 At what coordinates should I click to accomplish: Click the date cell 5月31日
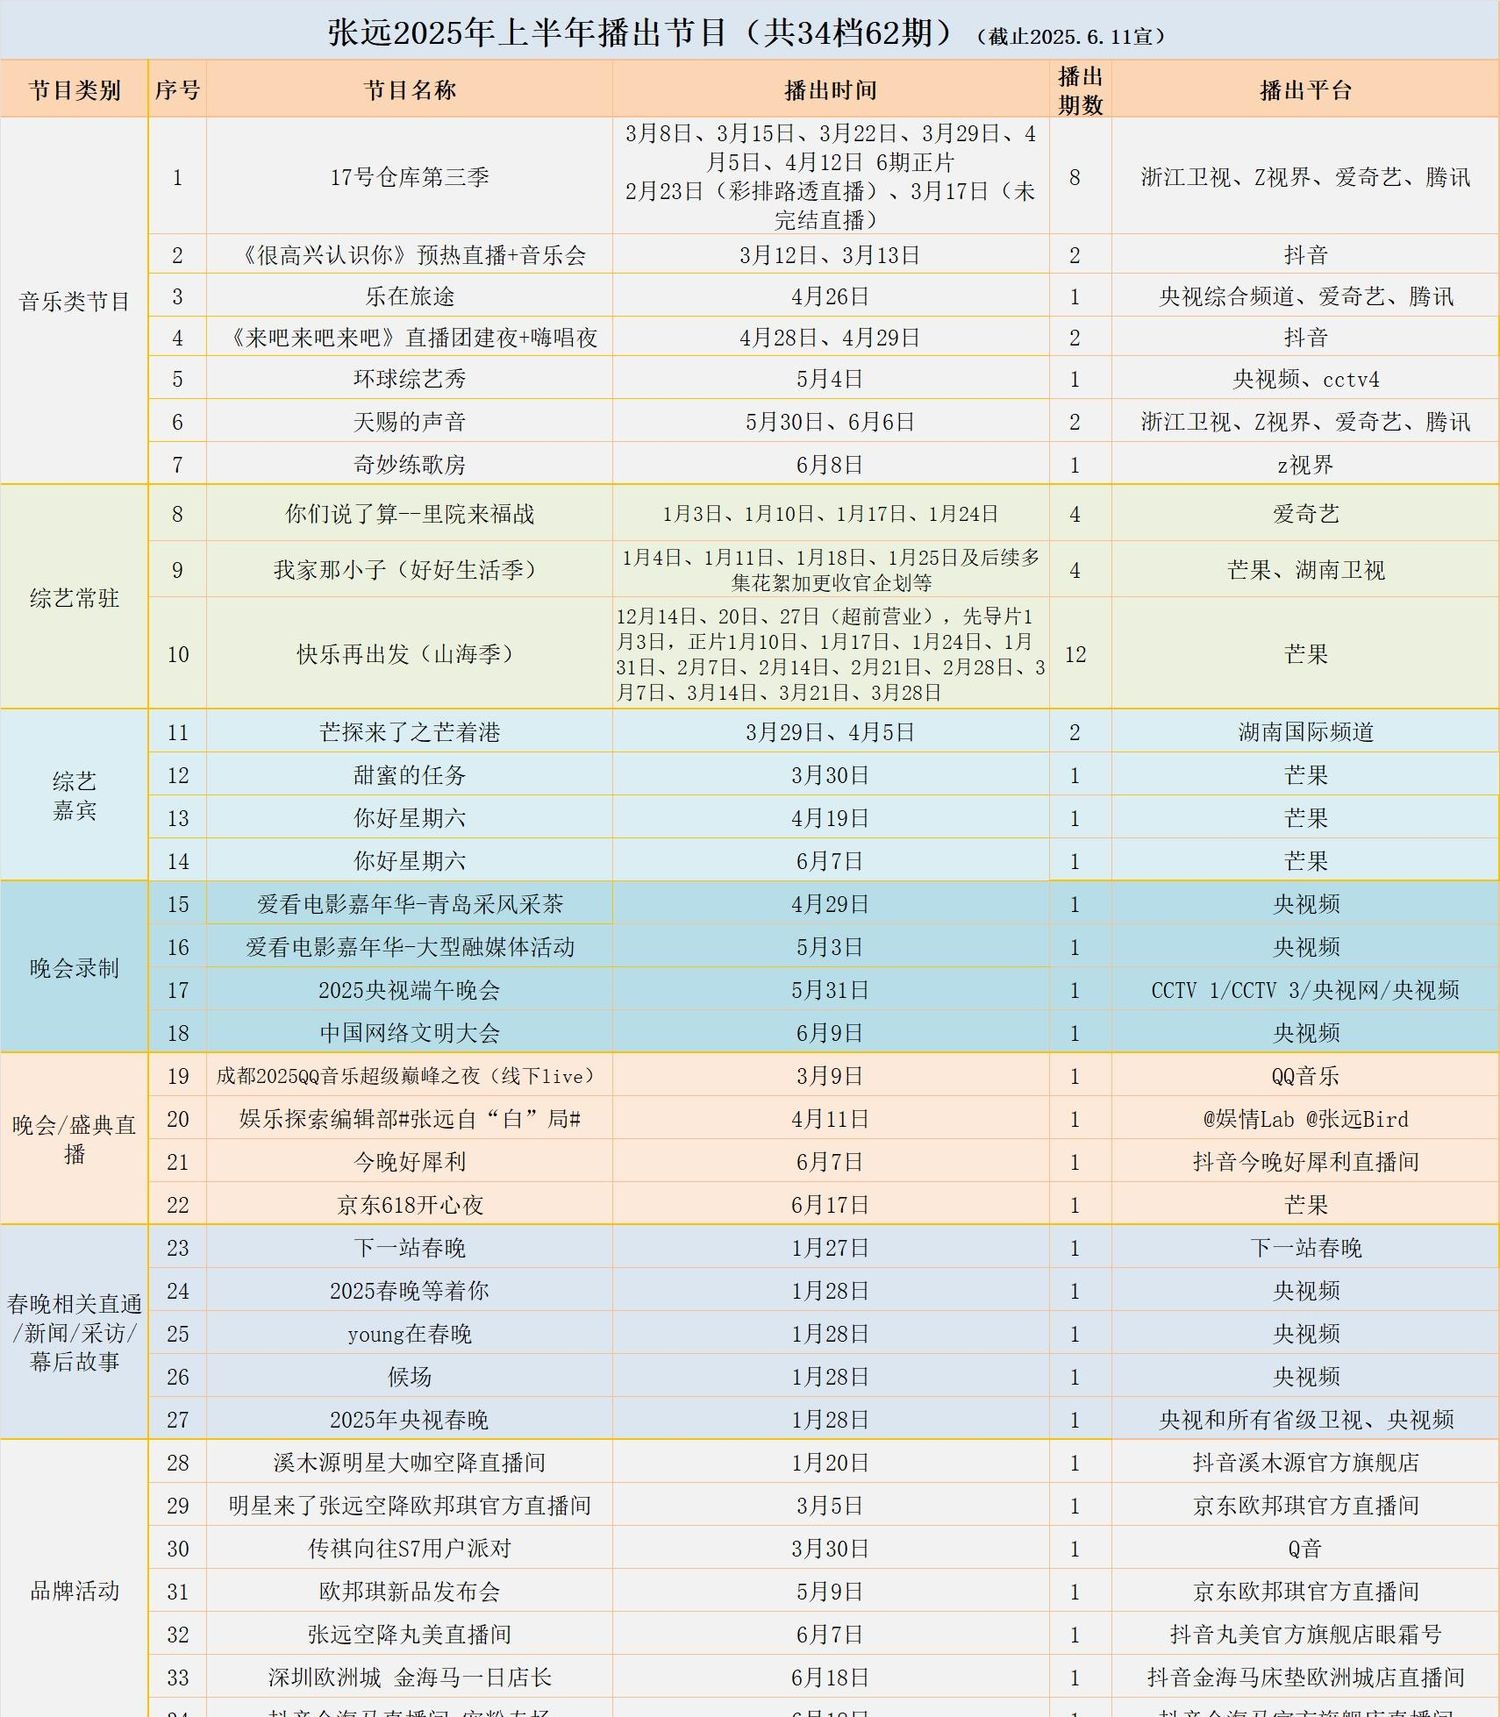(x=830, y=990)
